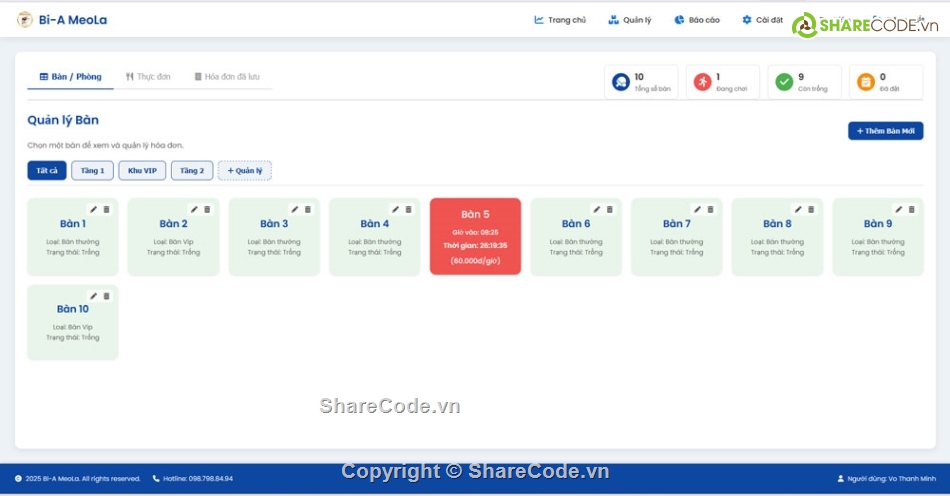Screen dimensions: 950x496
Task: Edit Bàn 10 using the pencil icon
Action: [93, 296]
